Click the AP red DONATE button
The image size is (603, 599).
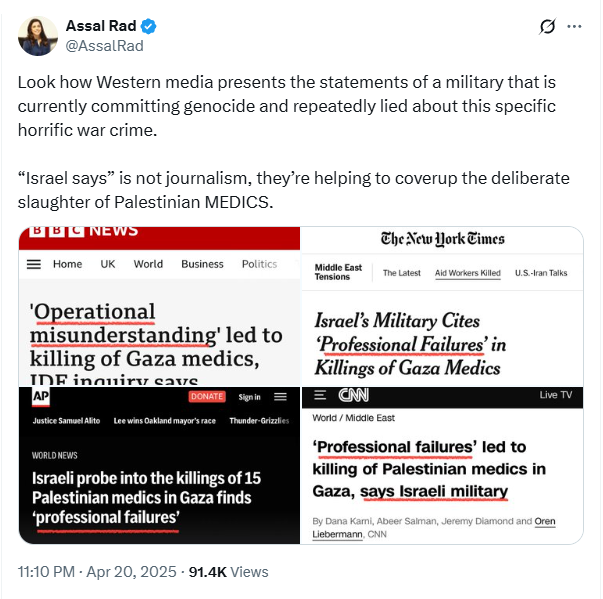pyautogui.click(x=207, y=396)
